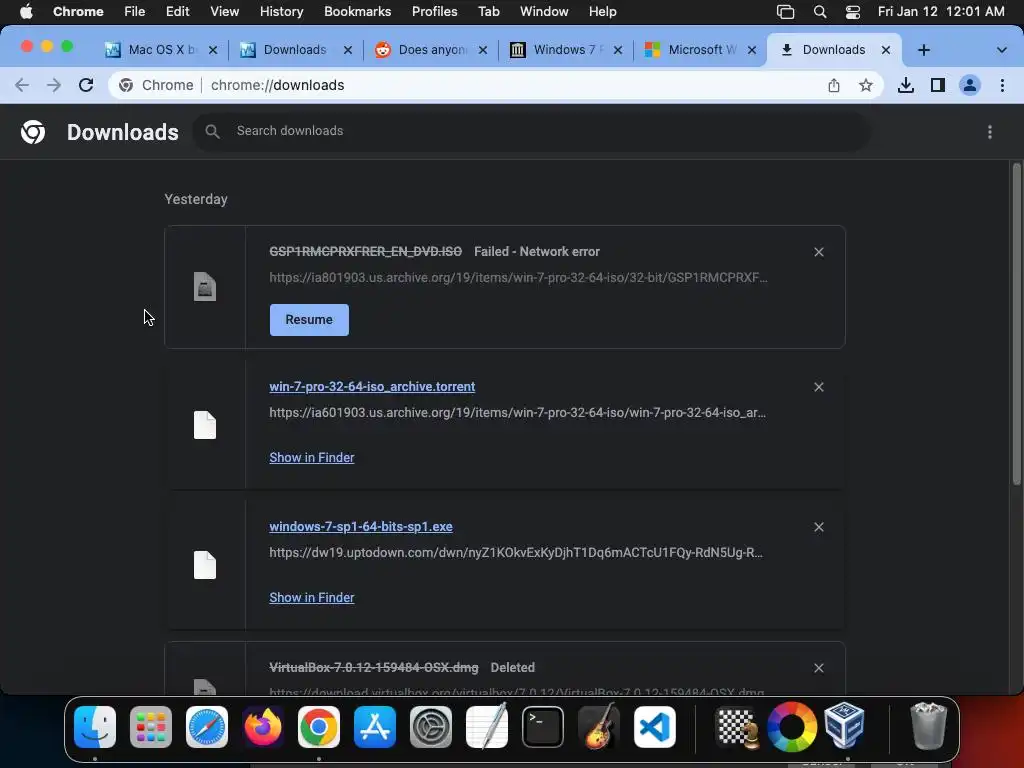Open Control Center in menu bar
1024x768 pixels.
[852, 12]
